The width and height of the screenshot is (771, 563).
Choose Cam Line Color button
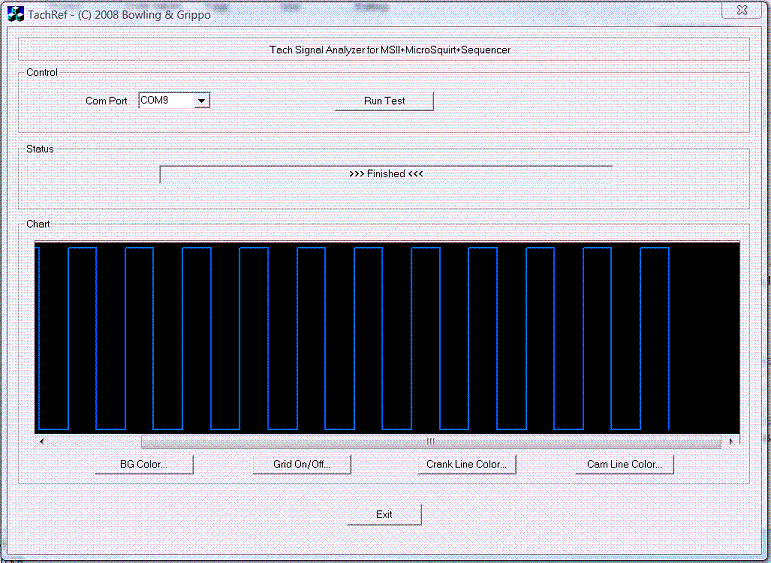[x=624, y=464]
